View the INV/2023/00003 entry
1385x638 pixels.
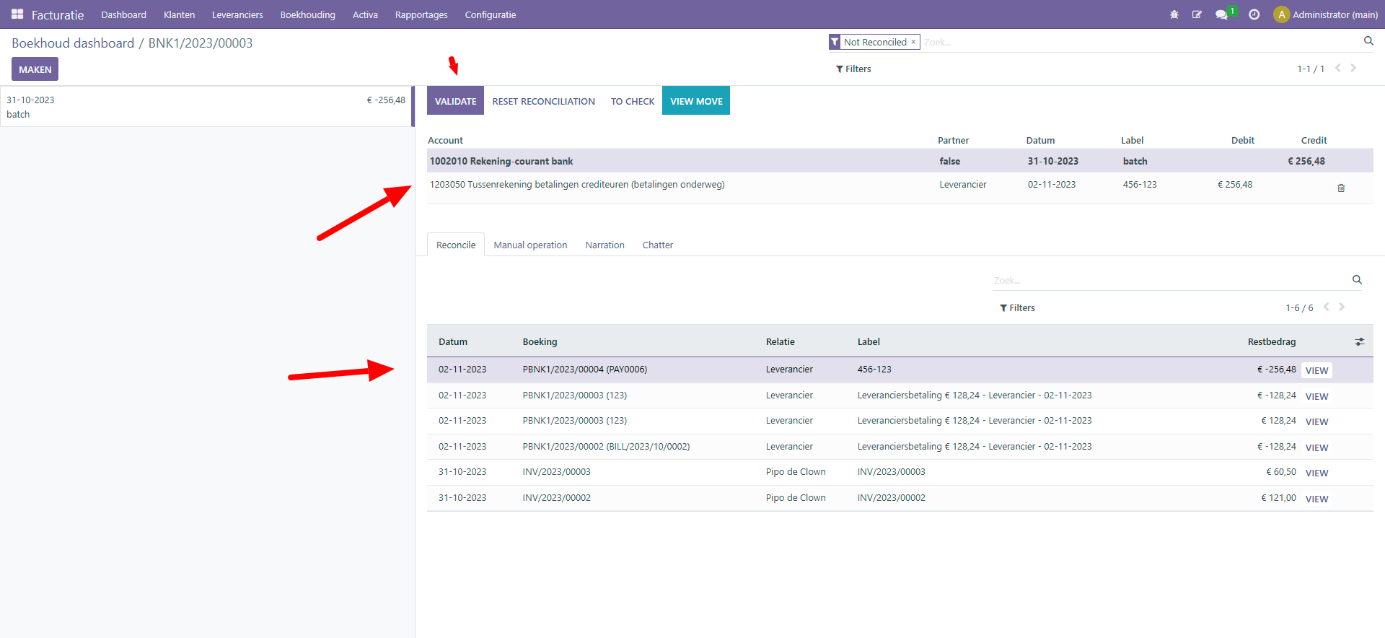(1316, 473)
